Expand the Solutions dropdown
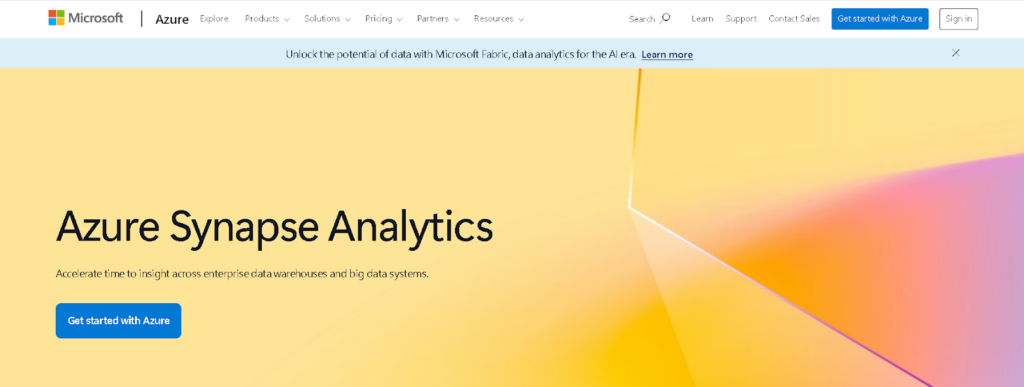Viewport: 1024px width, 387px height. pyautogui.click(x=327, y=19)
